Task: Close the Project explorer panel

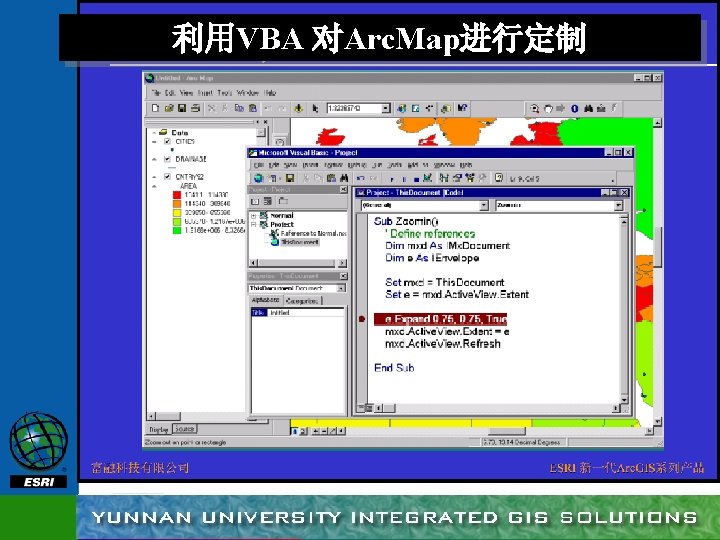Action: [343, 190]
